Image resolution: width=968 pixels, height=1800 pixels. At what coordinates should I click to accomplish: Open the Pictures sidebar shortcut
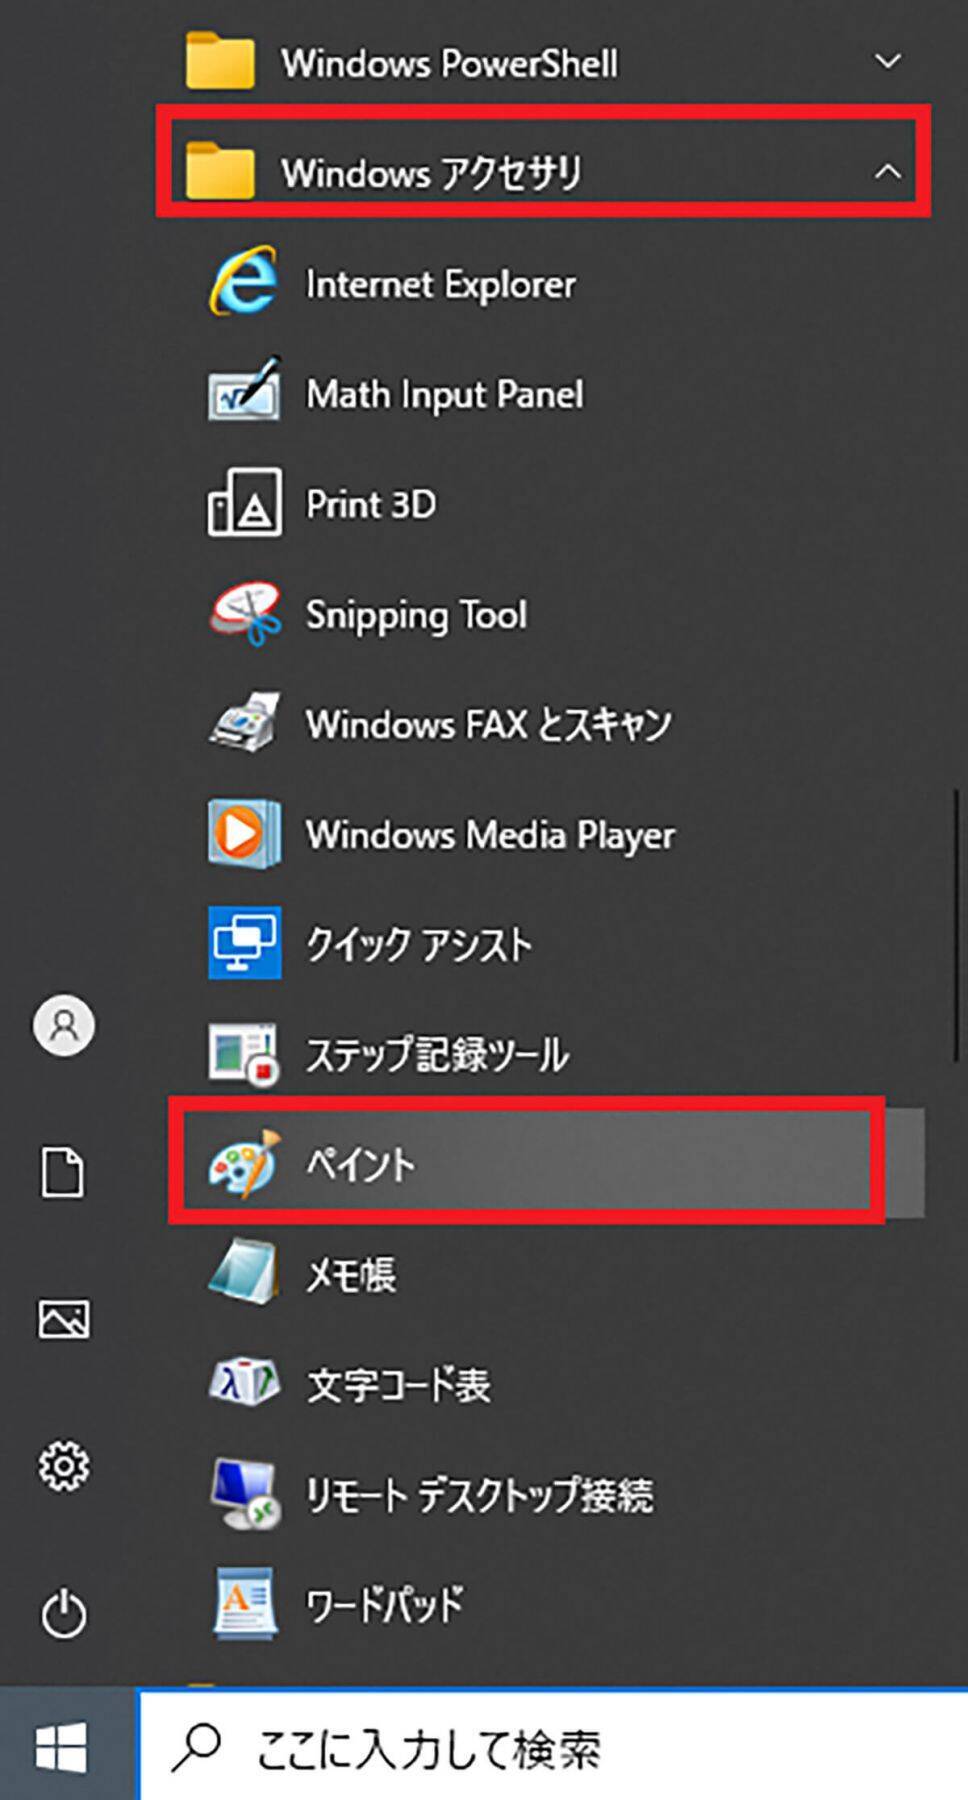pos(64,1319)
